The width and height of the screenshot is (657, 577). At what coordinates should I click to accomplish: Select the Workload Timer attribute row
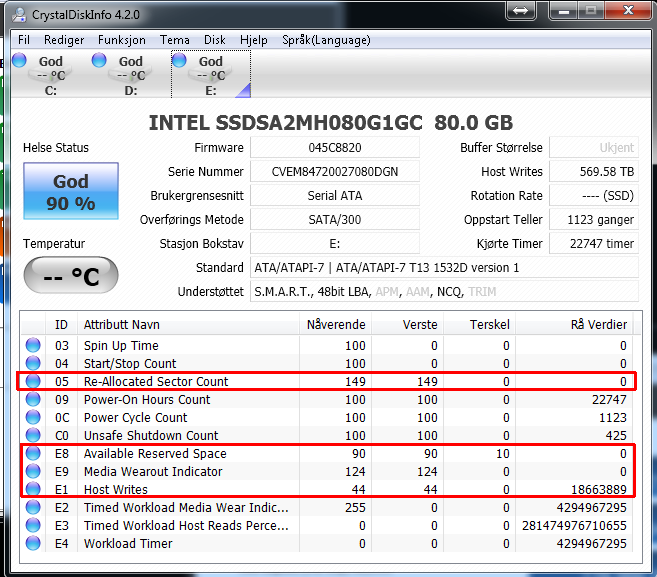(x=327, y=543)
